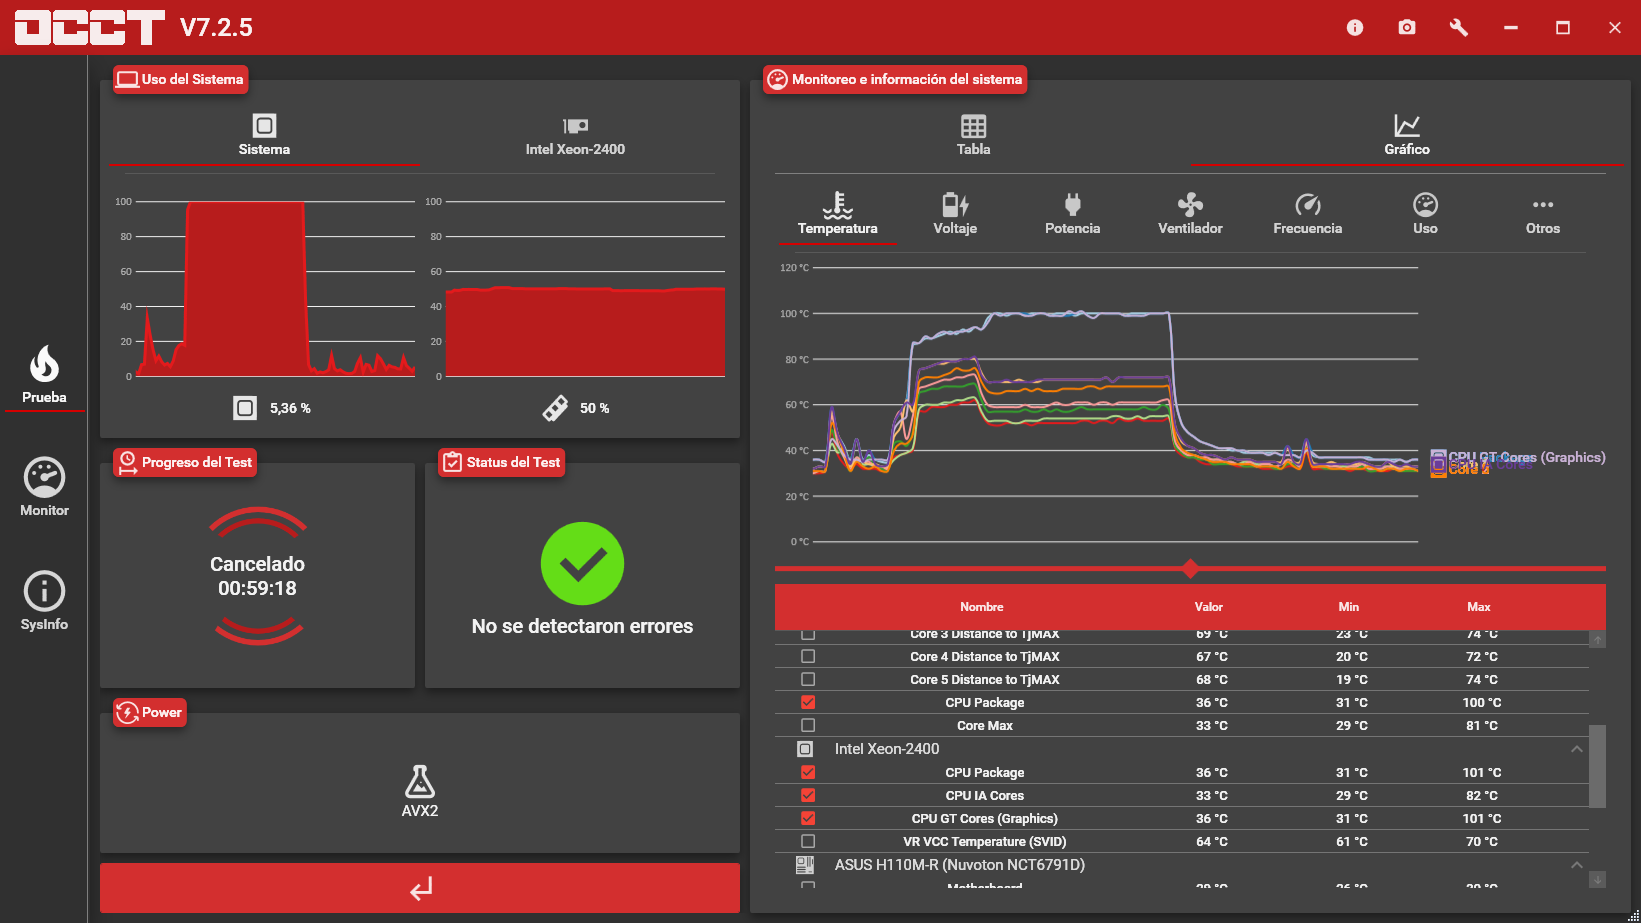This screenshot has height=923, width=1641.
Task: Open settings via wrench icon
Action: [1459, 28]
